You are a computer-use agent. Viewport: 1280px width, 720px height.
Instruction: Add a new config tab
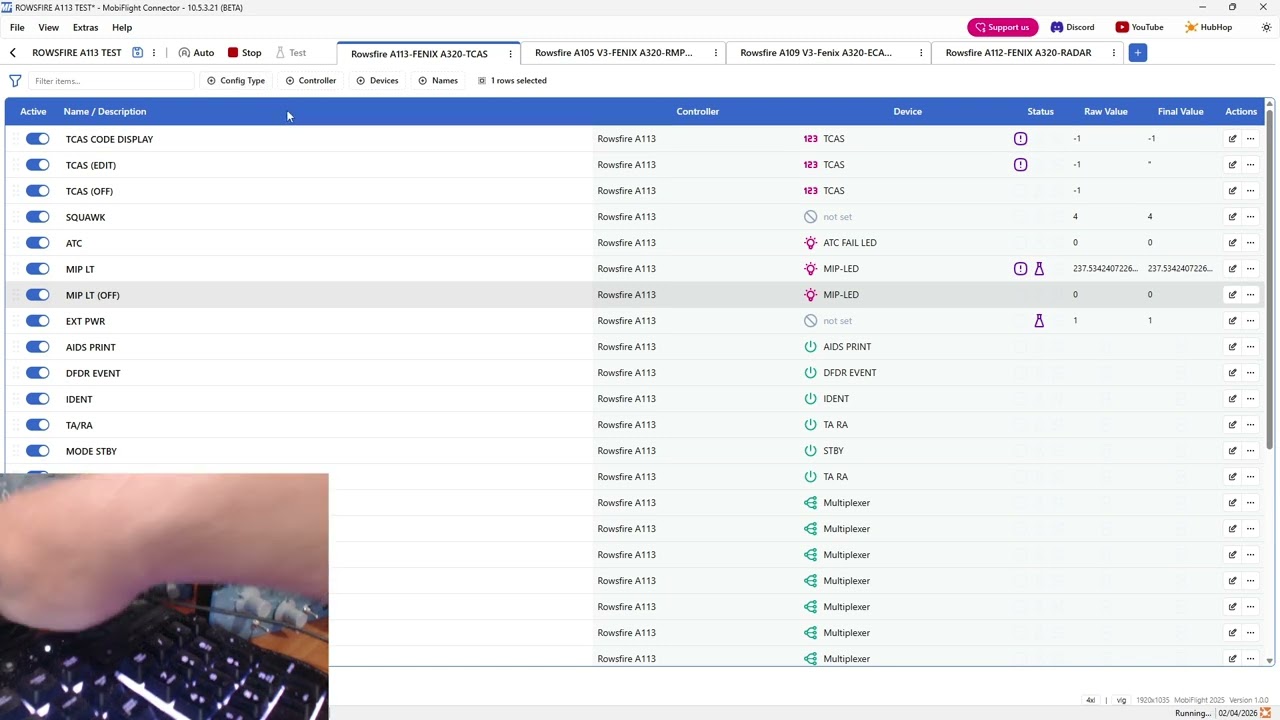click(x=1137, y=53)
